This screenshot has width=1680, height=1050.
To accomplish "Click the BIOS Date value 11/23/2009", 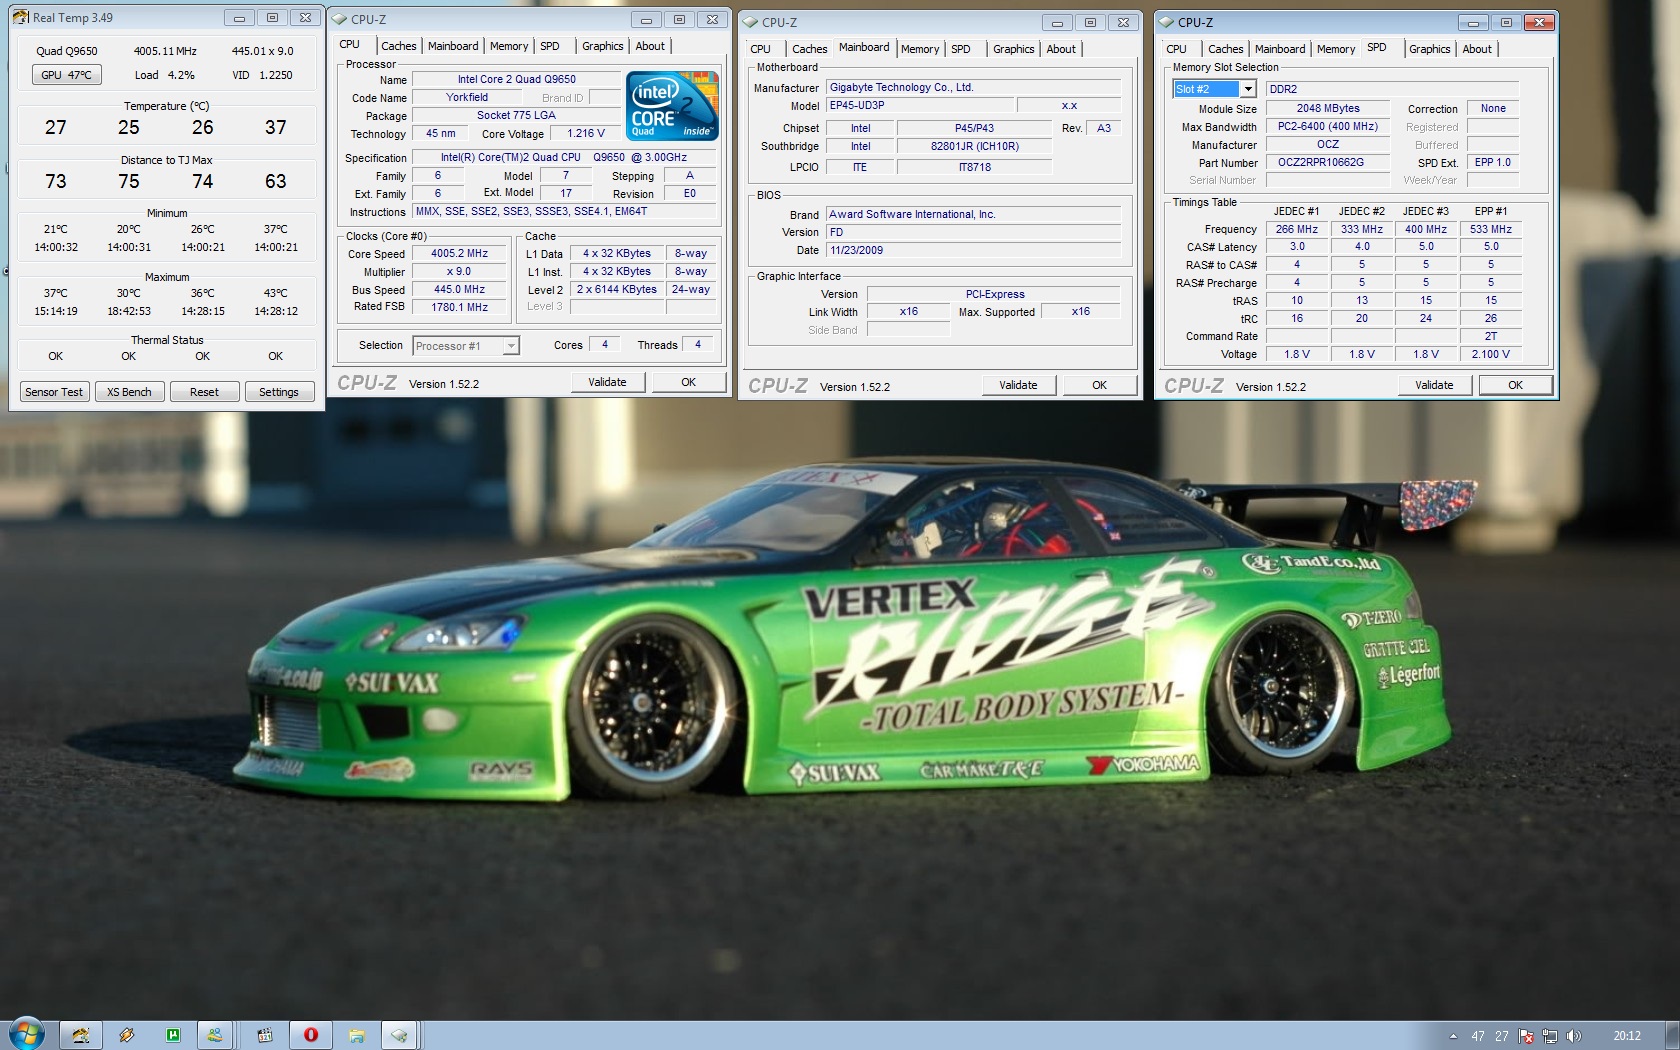I will click(973, 250).
